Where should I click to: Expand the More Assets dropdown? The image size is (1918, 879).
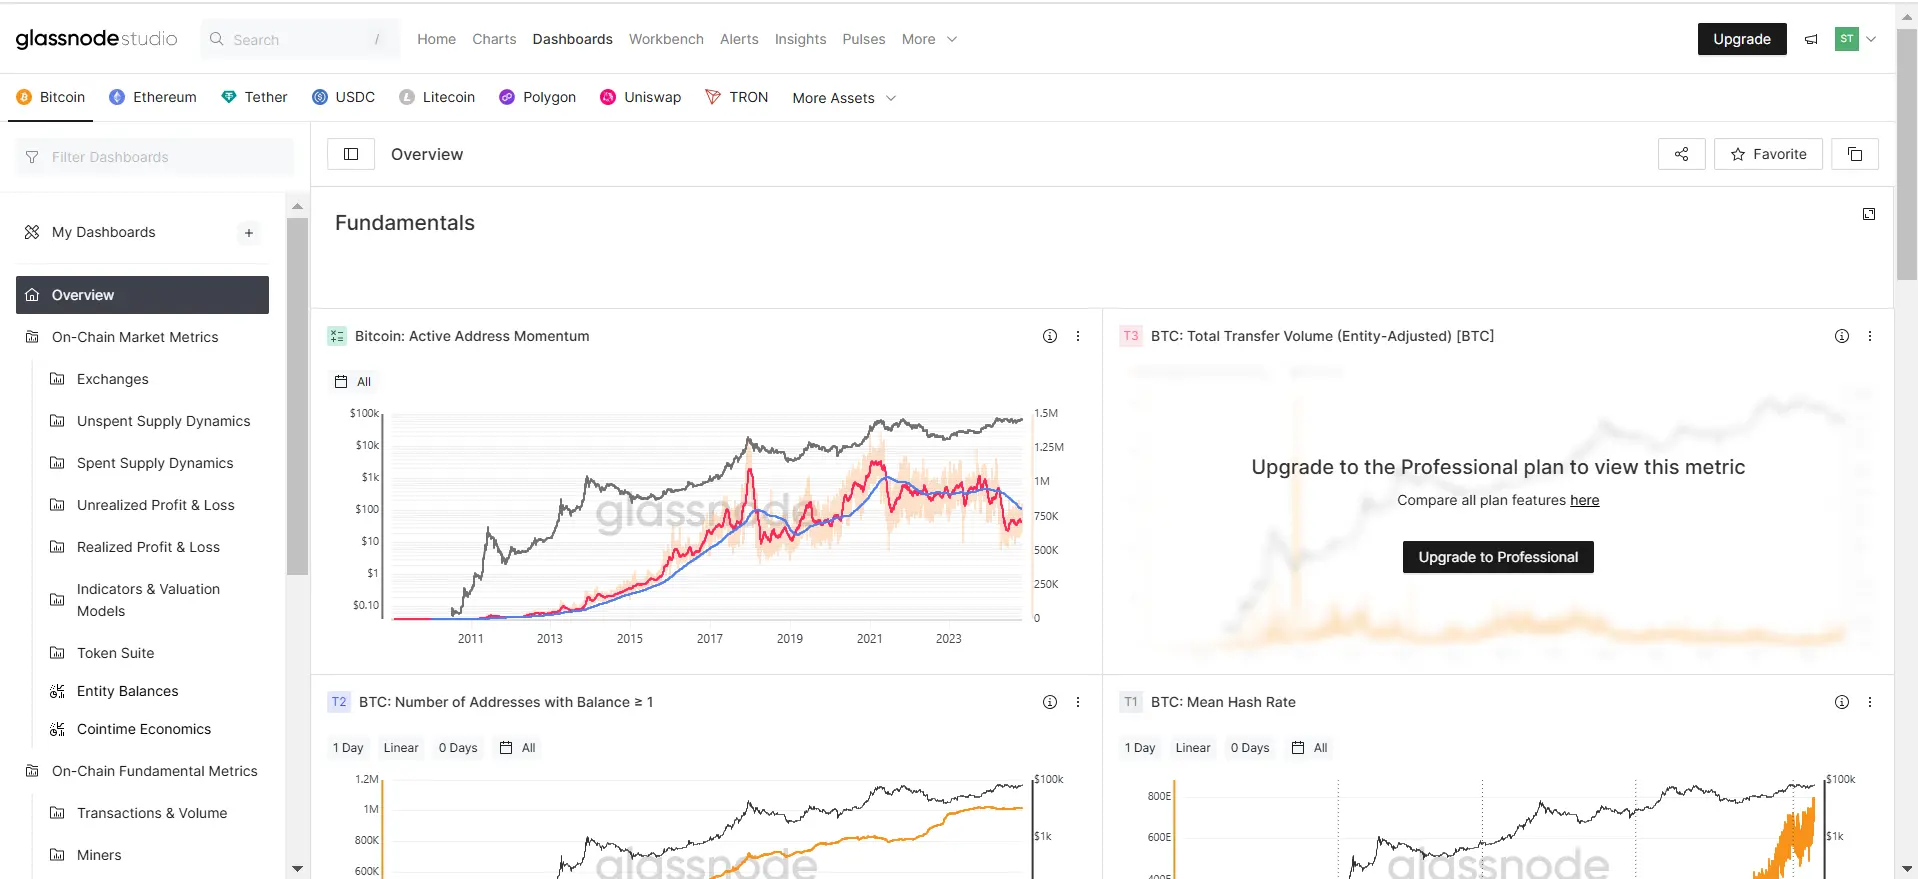click(x=844, y=98)
